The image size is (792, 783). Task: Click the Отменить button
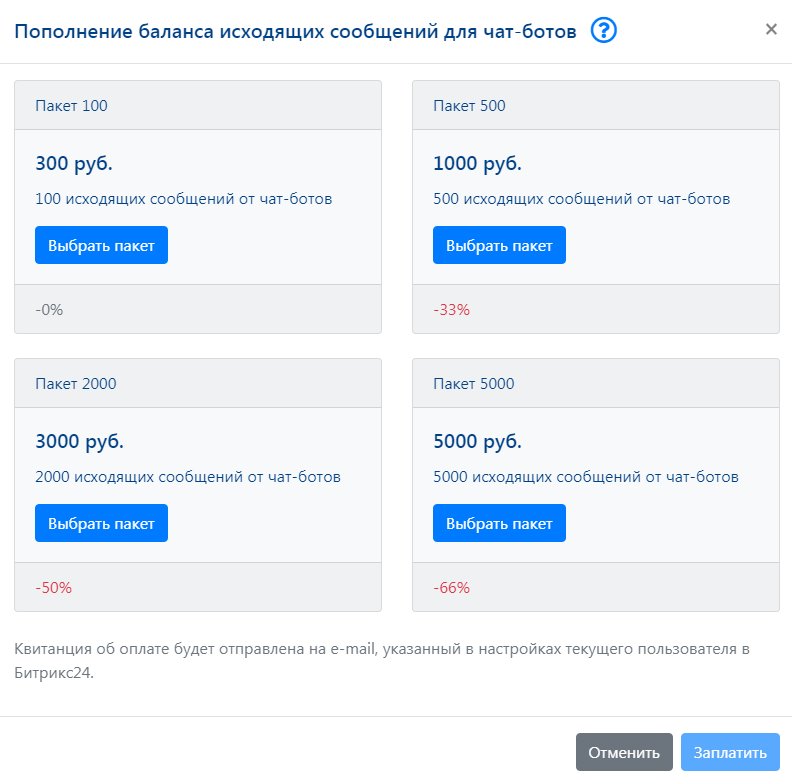(624, 752)
